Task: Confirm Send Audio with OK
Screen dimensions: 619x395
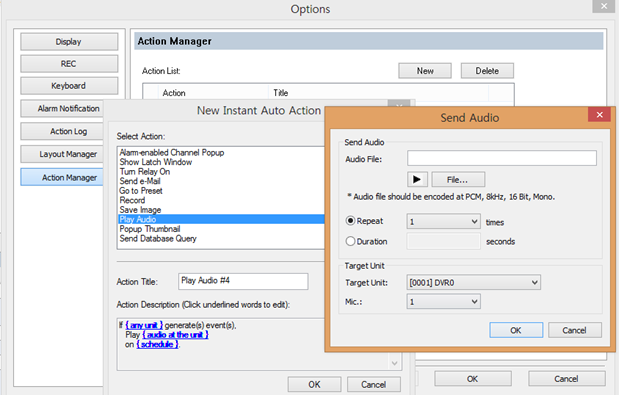Action: pyautogui.click(x=516, y=330)
